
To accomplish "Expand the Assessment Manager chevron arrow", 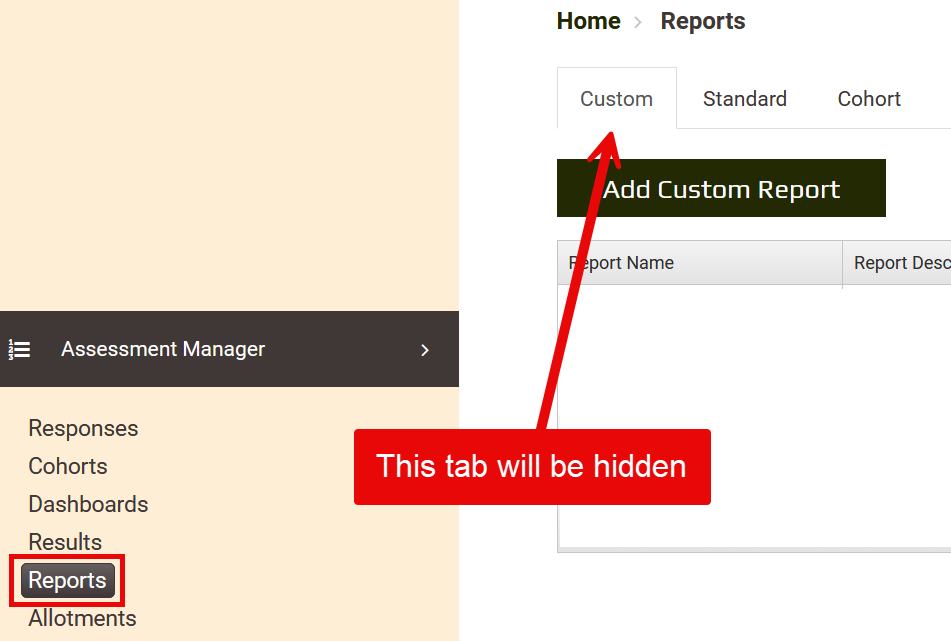I will [x=424, y=349].
